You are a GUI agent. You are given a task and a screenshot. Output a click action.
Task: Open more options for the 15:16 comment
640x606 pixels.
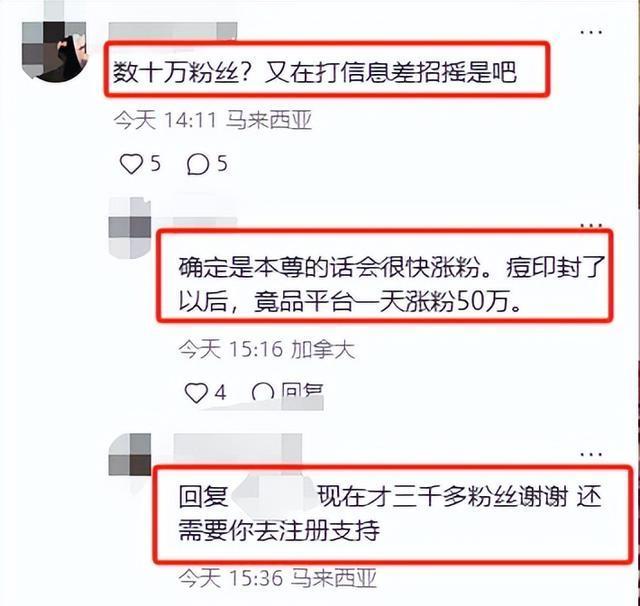(x=592, y=225)
